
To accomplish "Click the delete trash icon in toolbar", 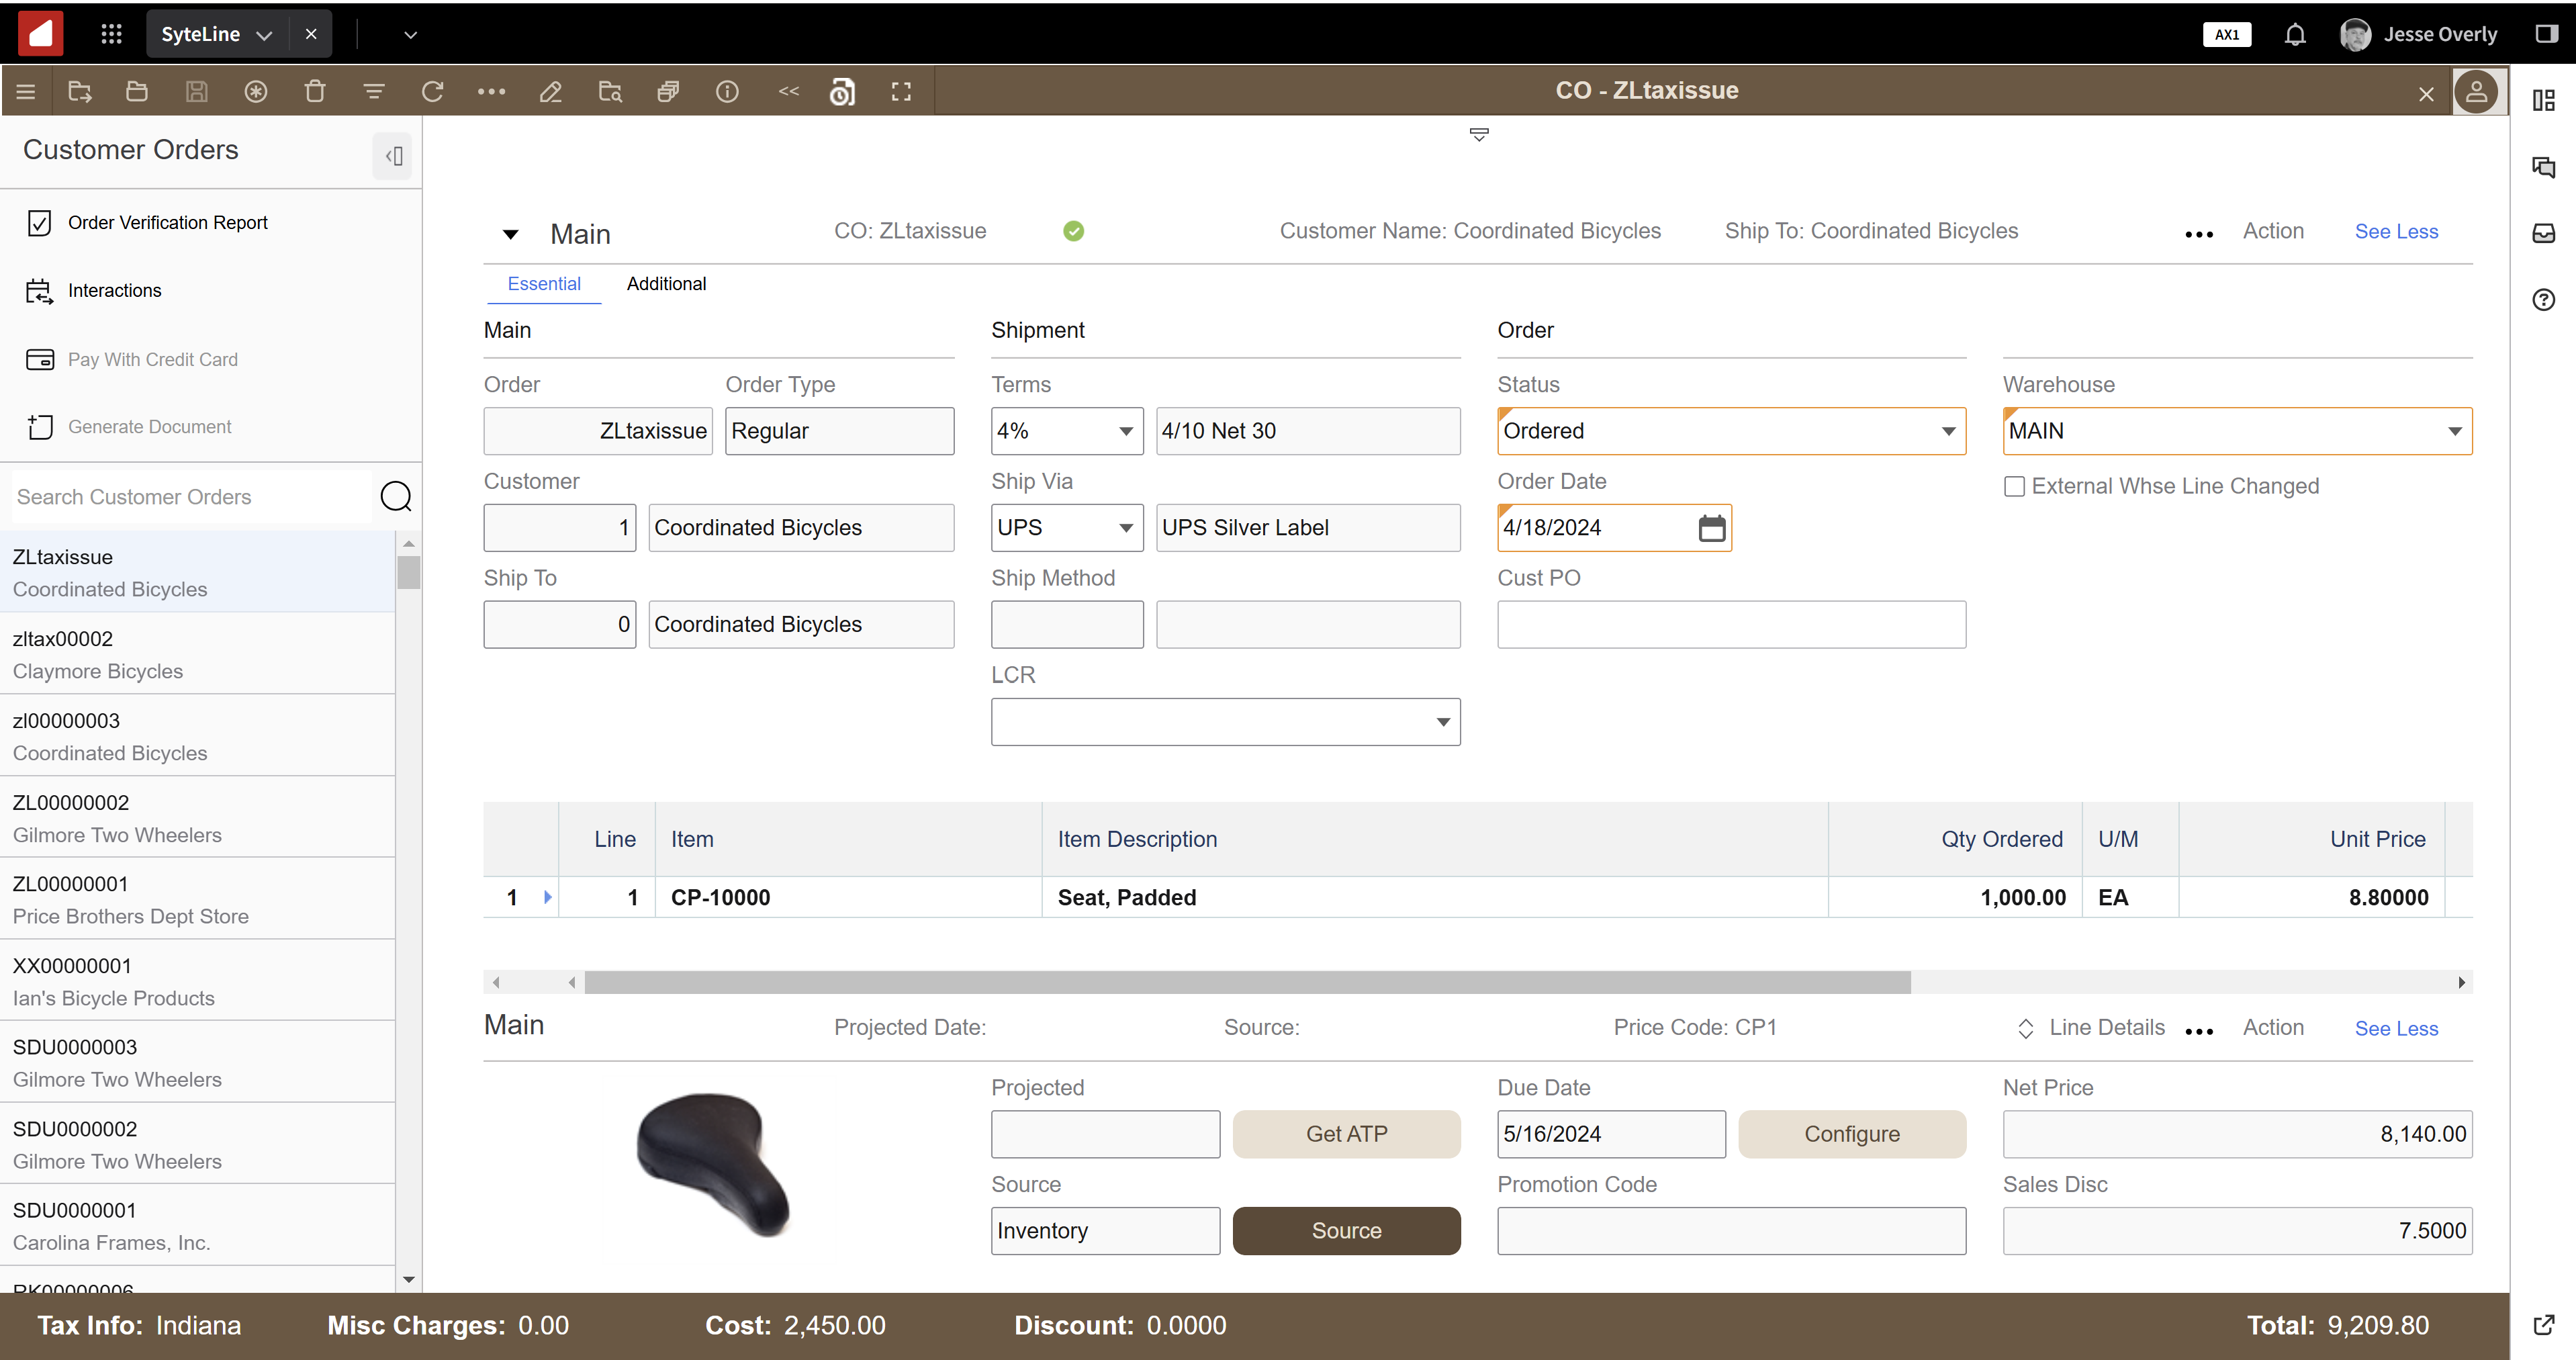I will [x=315, y=91].
